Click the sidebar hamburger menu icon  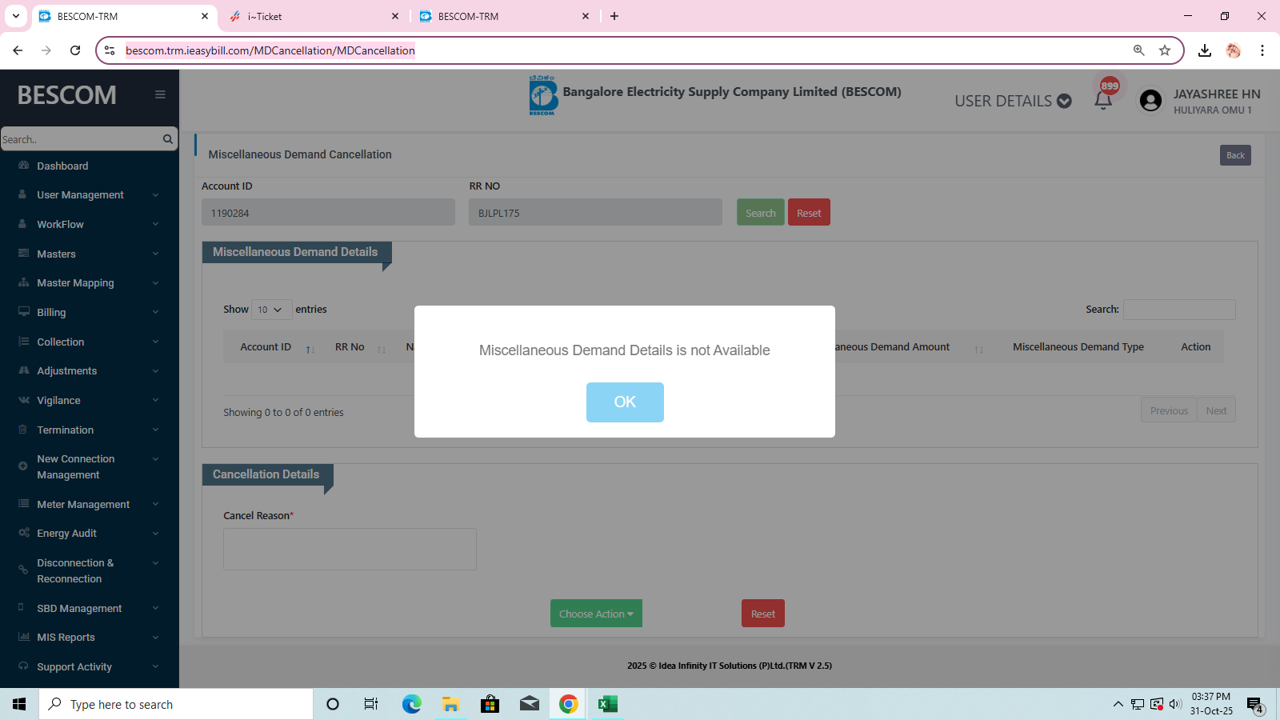pyautogui.click(x=160, y=95)
